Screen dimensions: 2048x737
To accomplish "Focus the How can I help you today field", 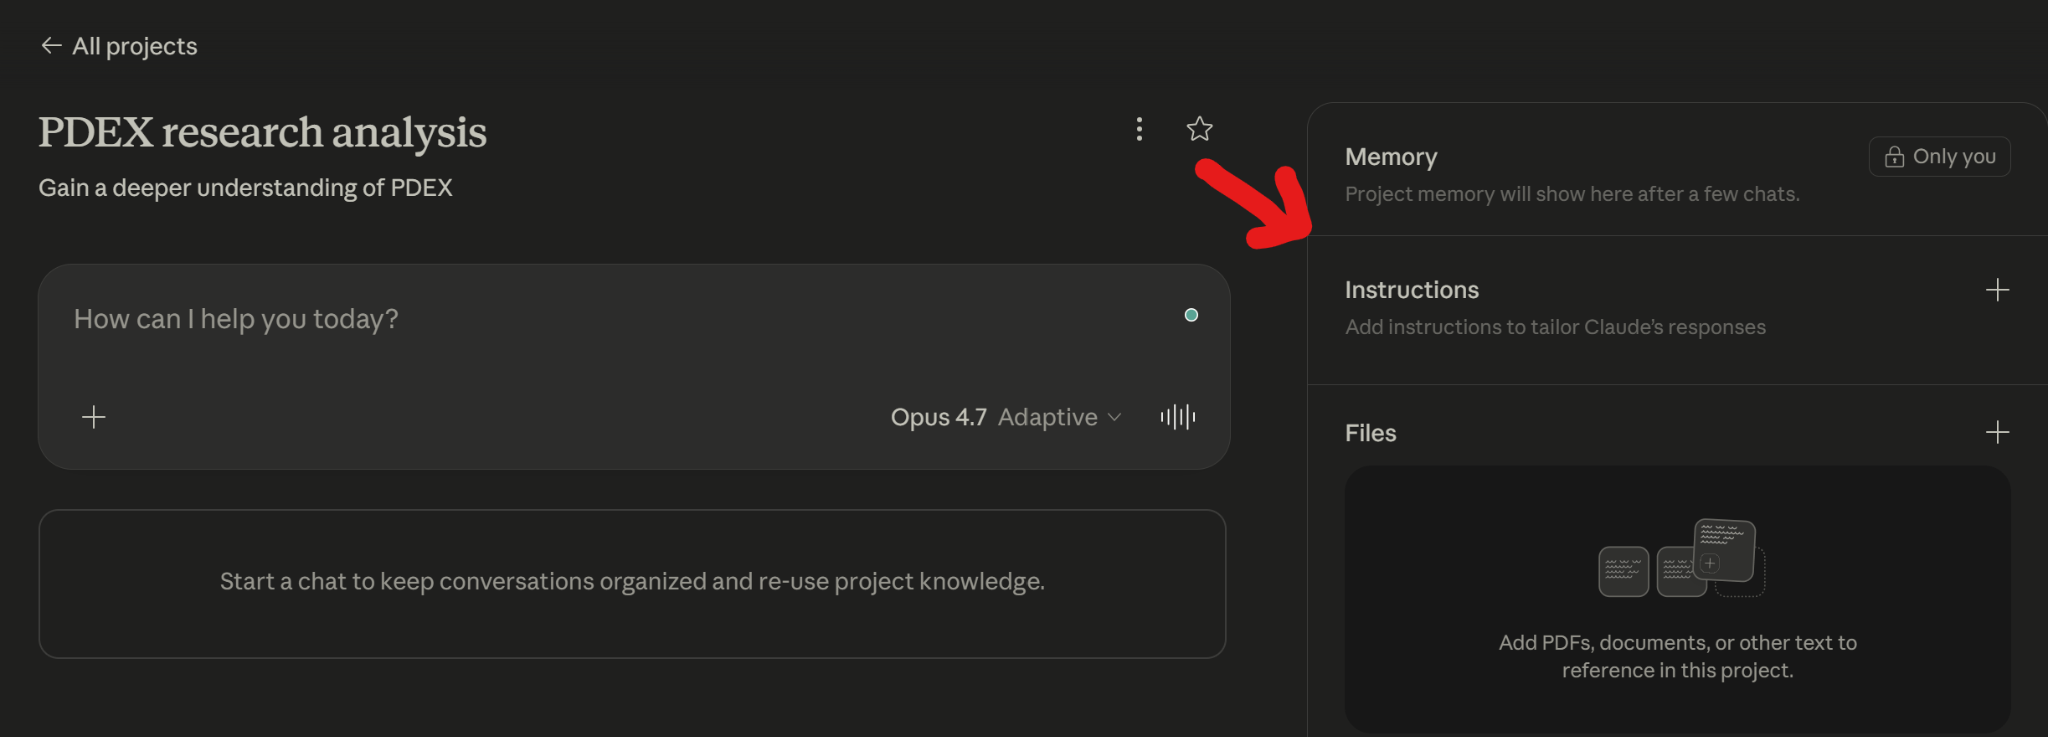I will click(x=620, y=320).
